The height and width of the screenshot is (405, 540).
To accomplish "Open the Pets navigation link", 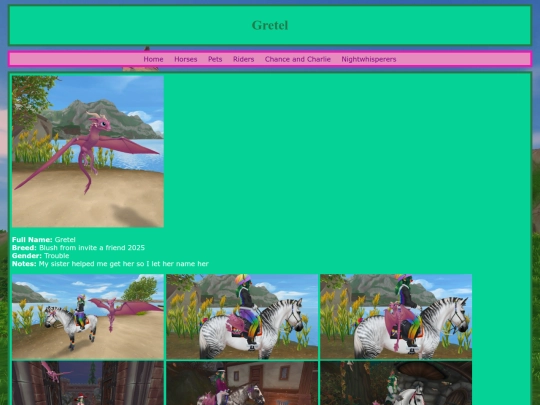I will (x=215, y=59).
